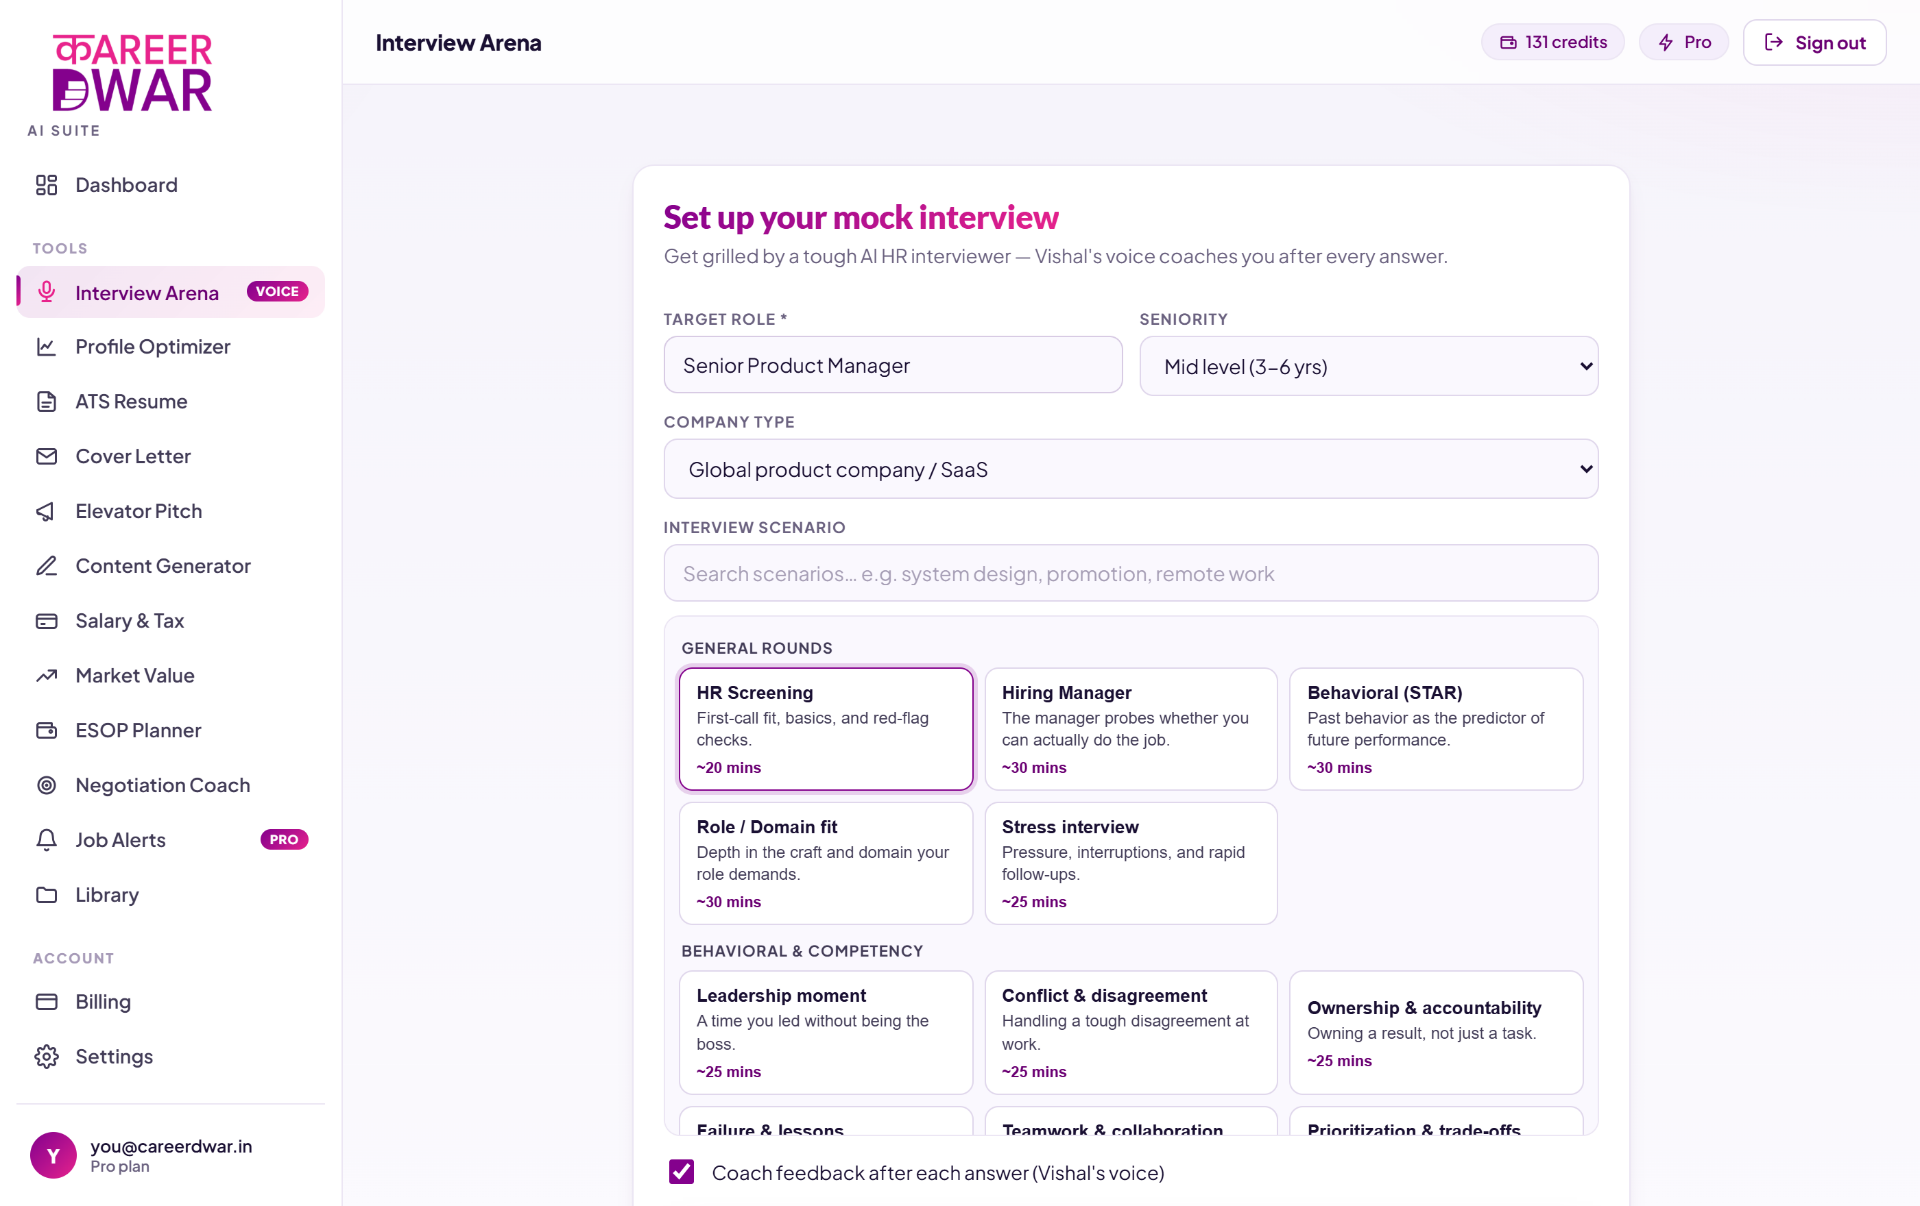1920x1206 pixels.
Task: Click the Content Generator pencil icon
Action: point(47,566)
